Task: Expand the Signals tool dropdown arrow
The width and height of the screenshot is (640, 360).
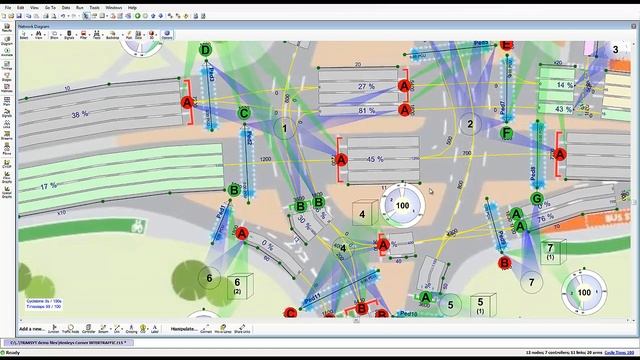Action: pos(76,35)
